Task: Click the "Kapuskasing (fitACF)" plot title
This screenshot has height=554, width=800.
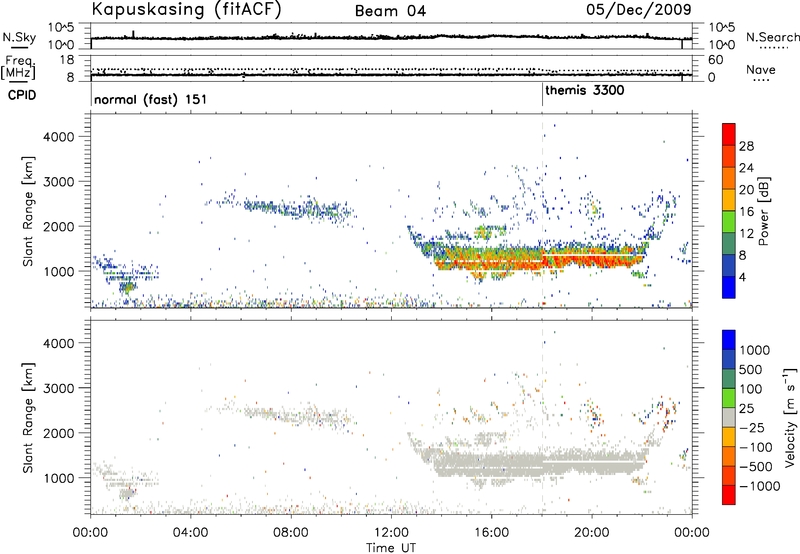Action: [x=186, y=9]
